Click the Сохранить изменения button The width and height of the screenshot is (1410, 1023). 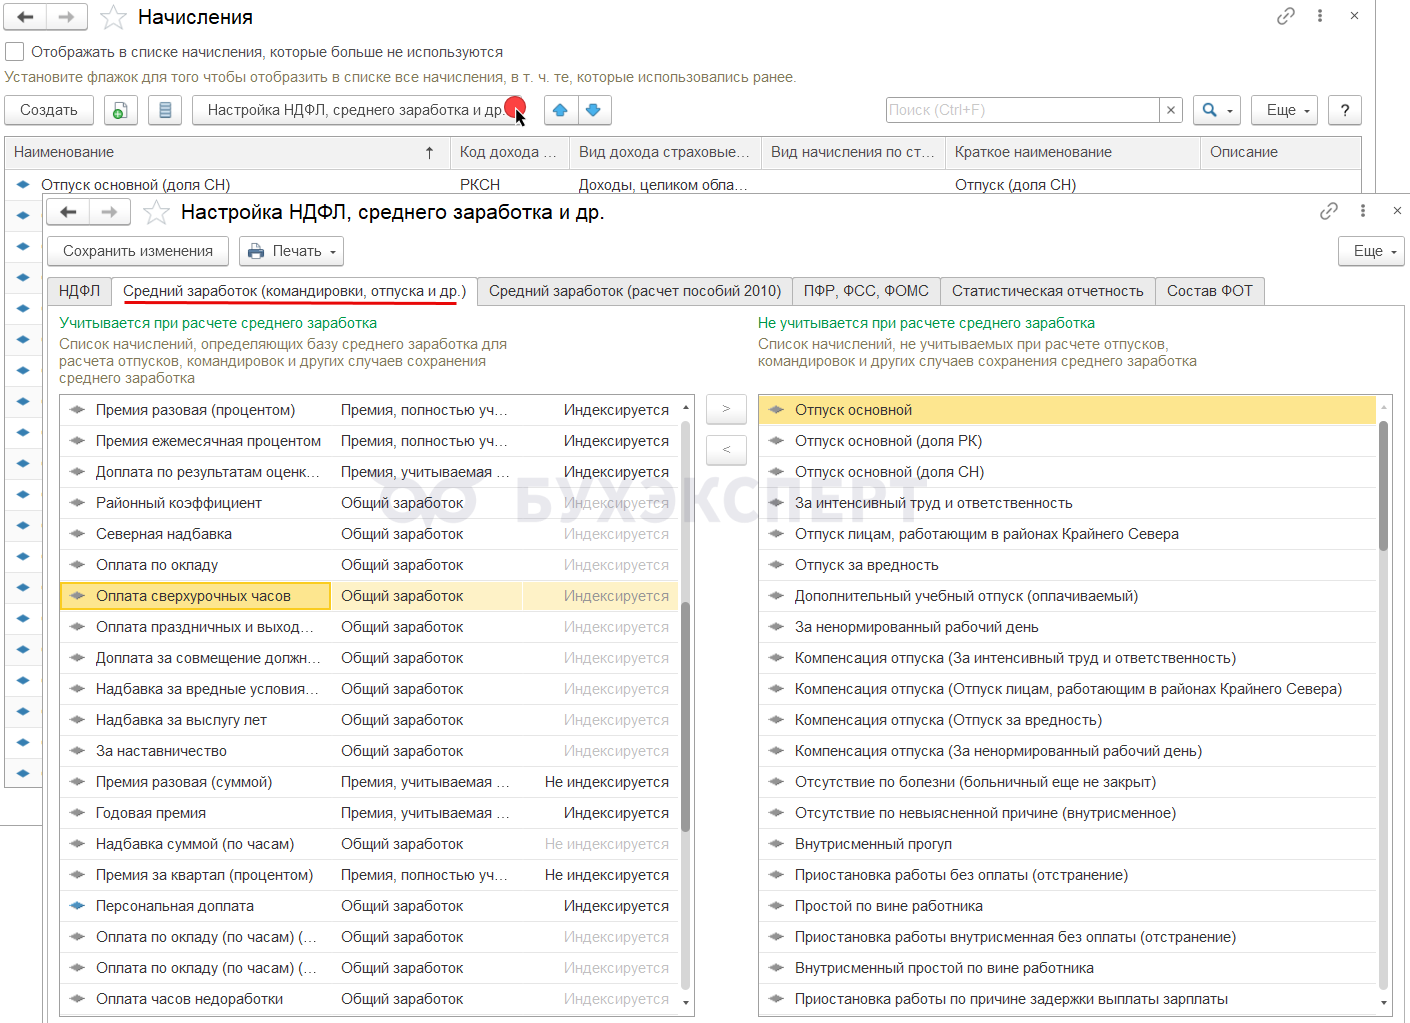click(138, 251)
